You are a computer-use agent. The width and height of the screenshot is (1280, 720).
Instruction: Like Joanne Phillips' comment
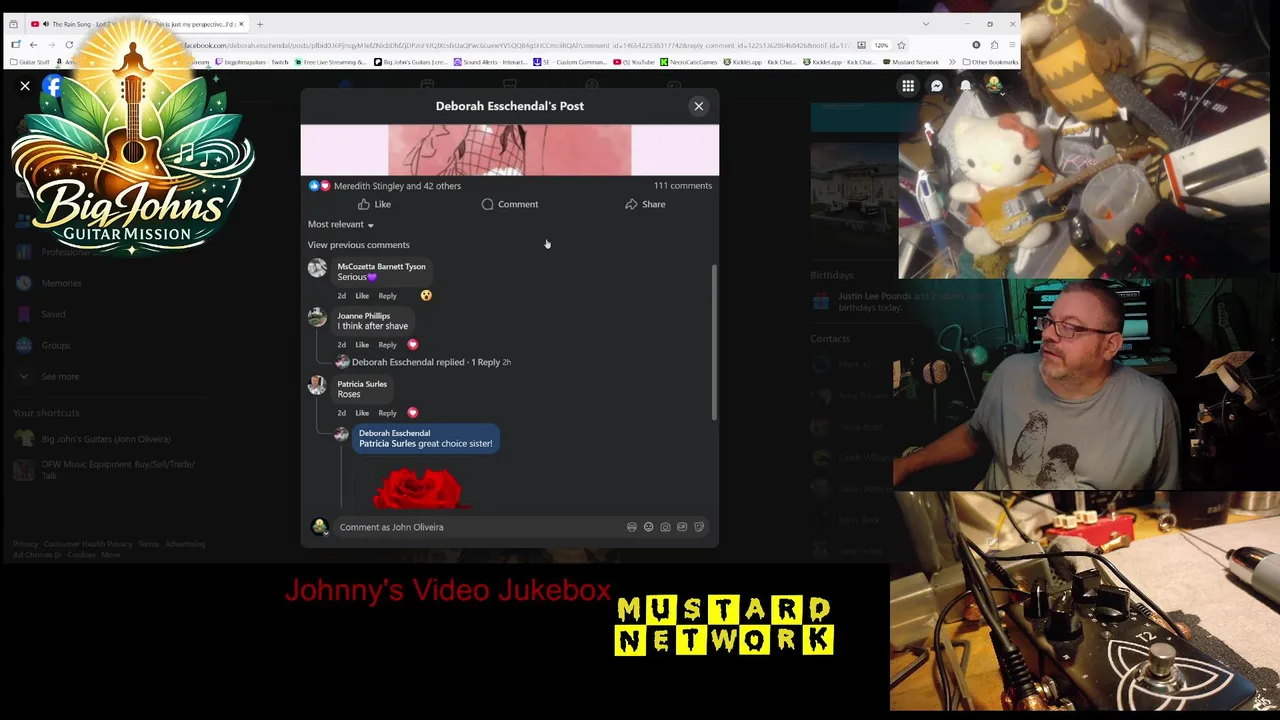click(362, 345)
